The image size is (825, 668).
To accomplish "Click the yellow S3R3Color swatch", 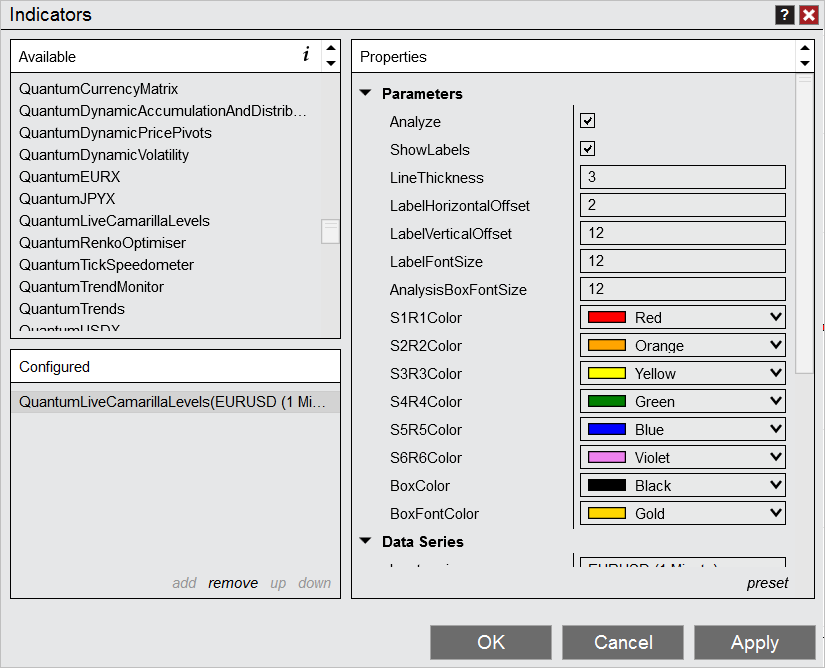I will click(607, 373).
